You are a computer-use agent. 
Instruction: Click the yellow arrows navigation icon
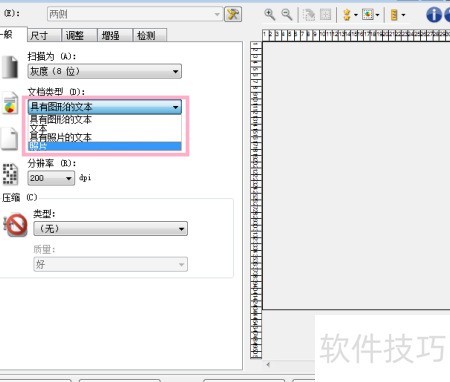[x=347, y=15]
